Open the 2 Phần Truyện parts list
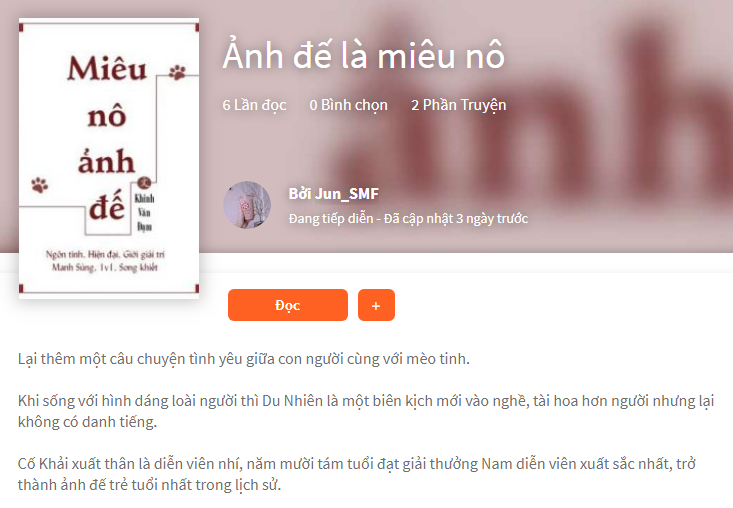Viewport: 733px width, 508px height. point(459,105)
